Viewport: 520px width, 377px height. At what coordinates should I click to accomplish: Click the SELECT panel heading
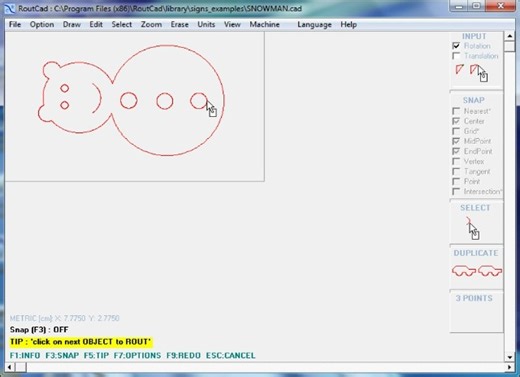475,208
